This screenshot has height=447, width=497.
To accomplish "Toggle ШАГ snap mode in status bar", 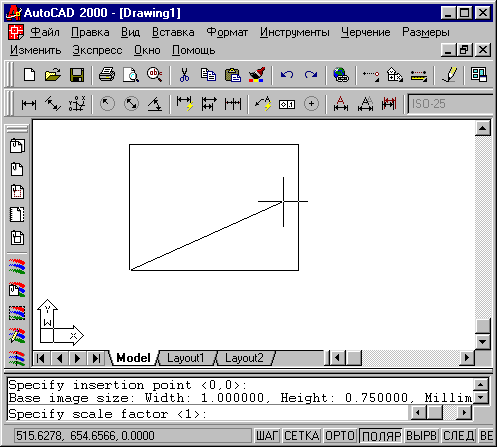I will click(x=267, y=435).
